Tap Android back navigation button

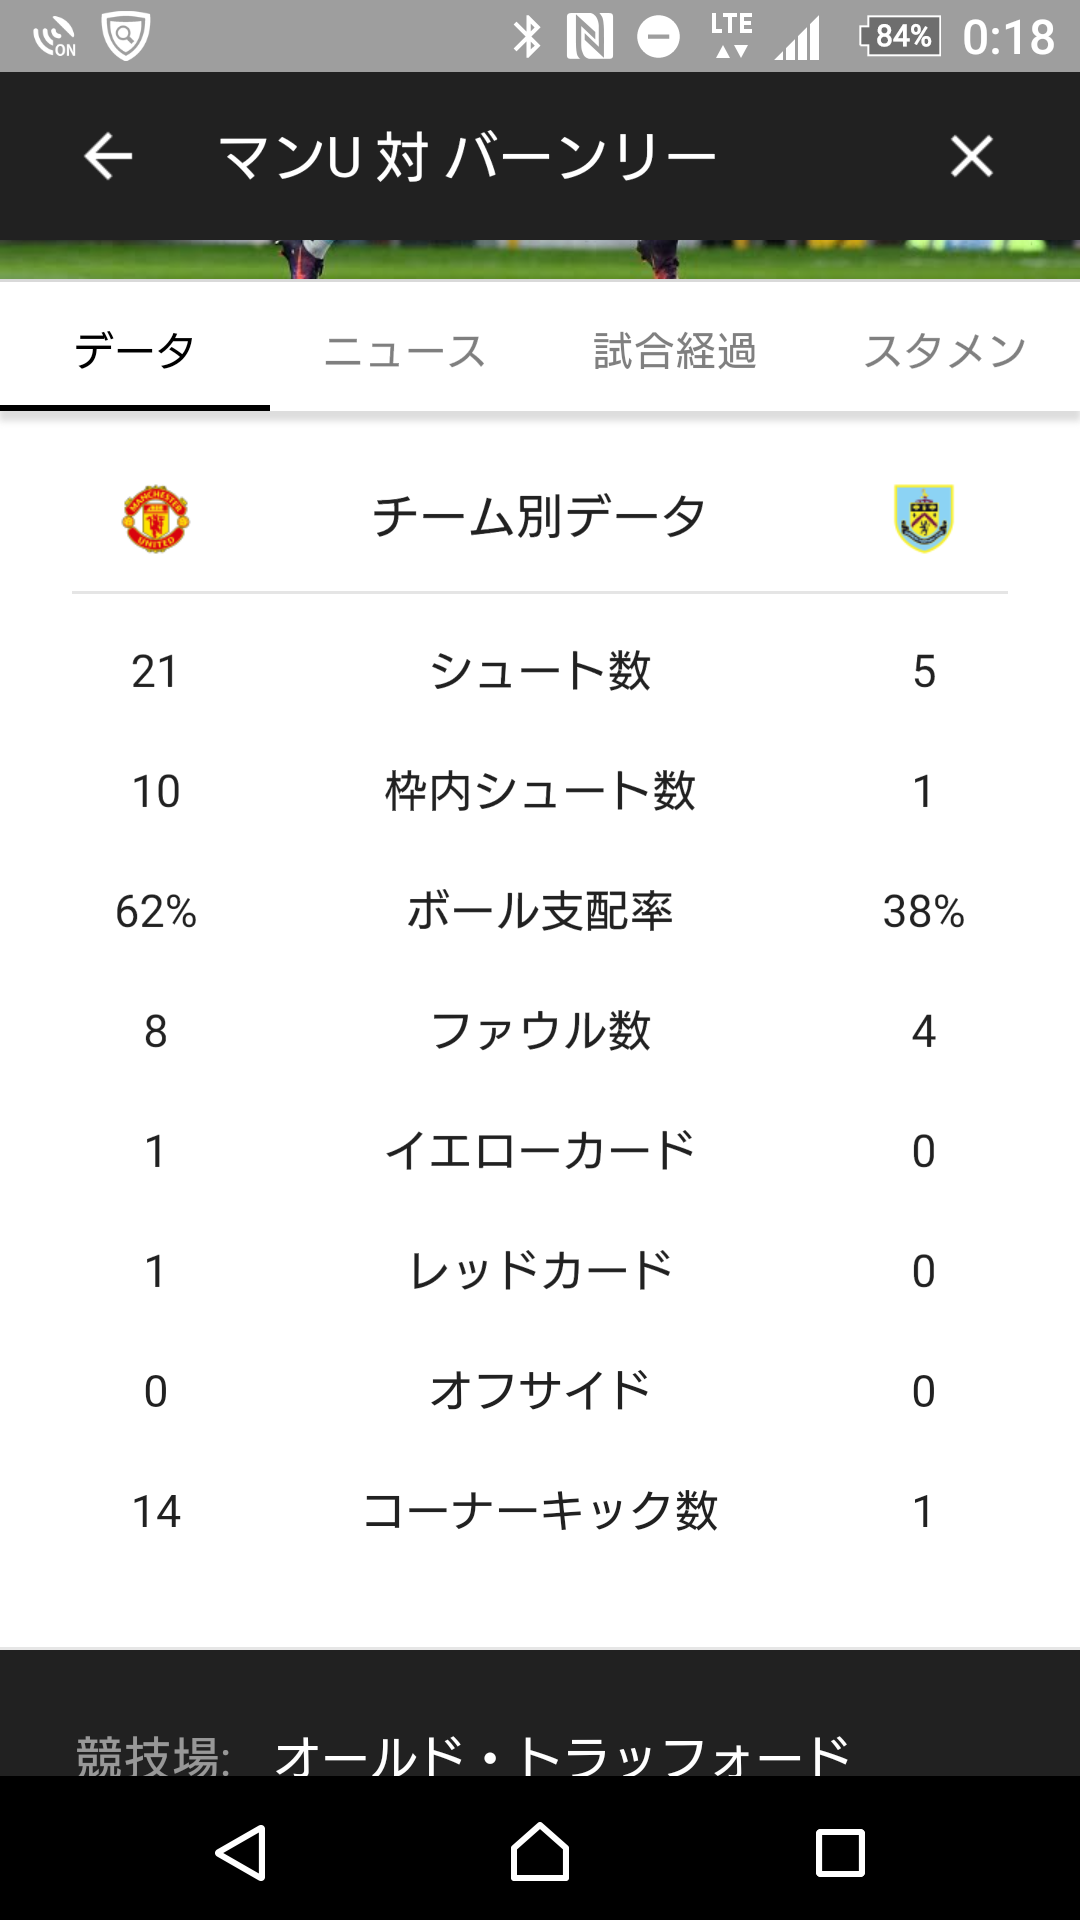pyautogui.click(x=241, y=1852)
